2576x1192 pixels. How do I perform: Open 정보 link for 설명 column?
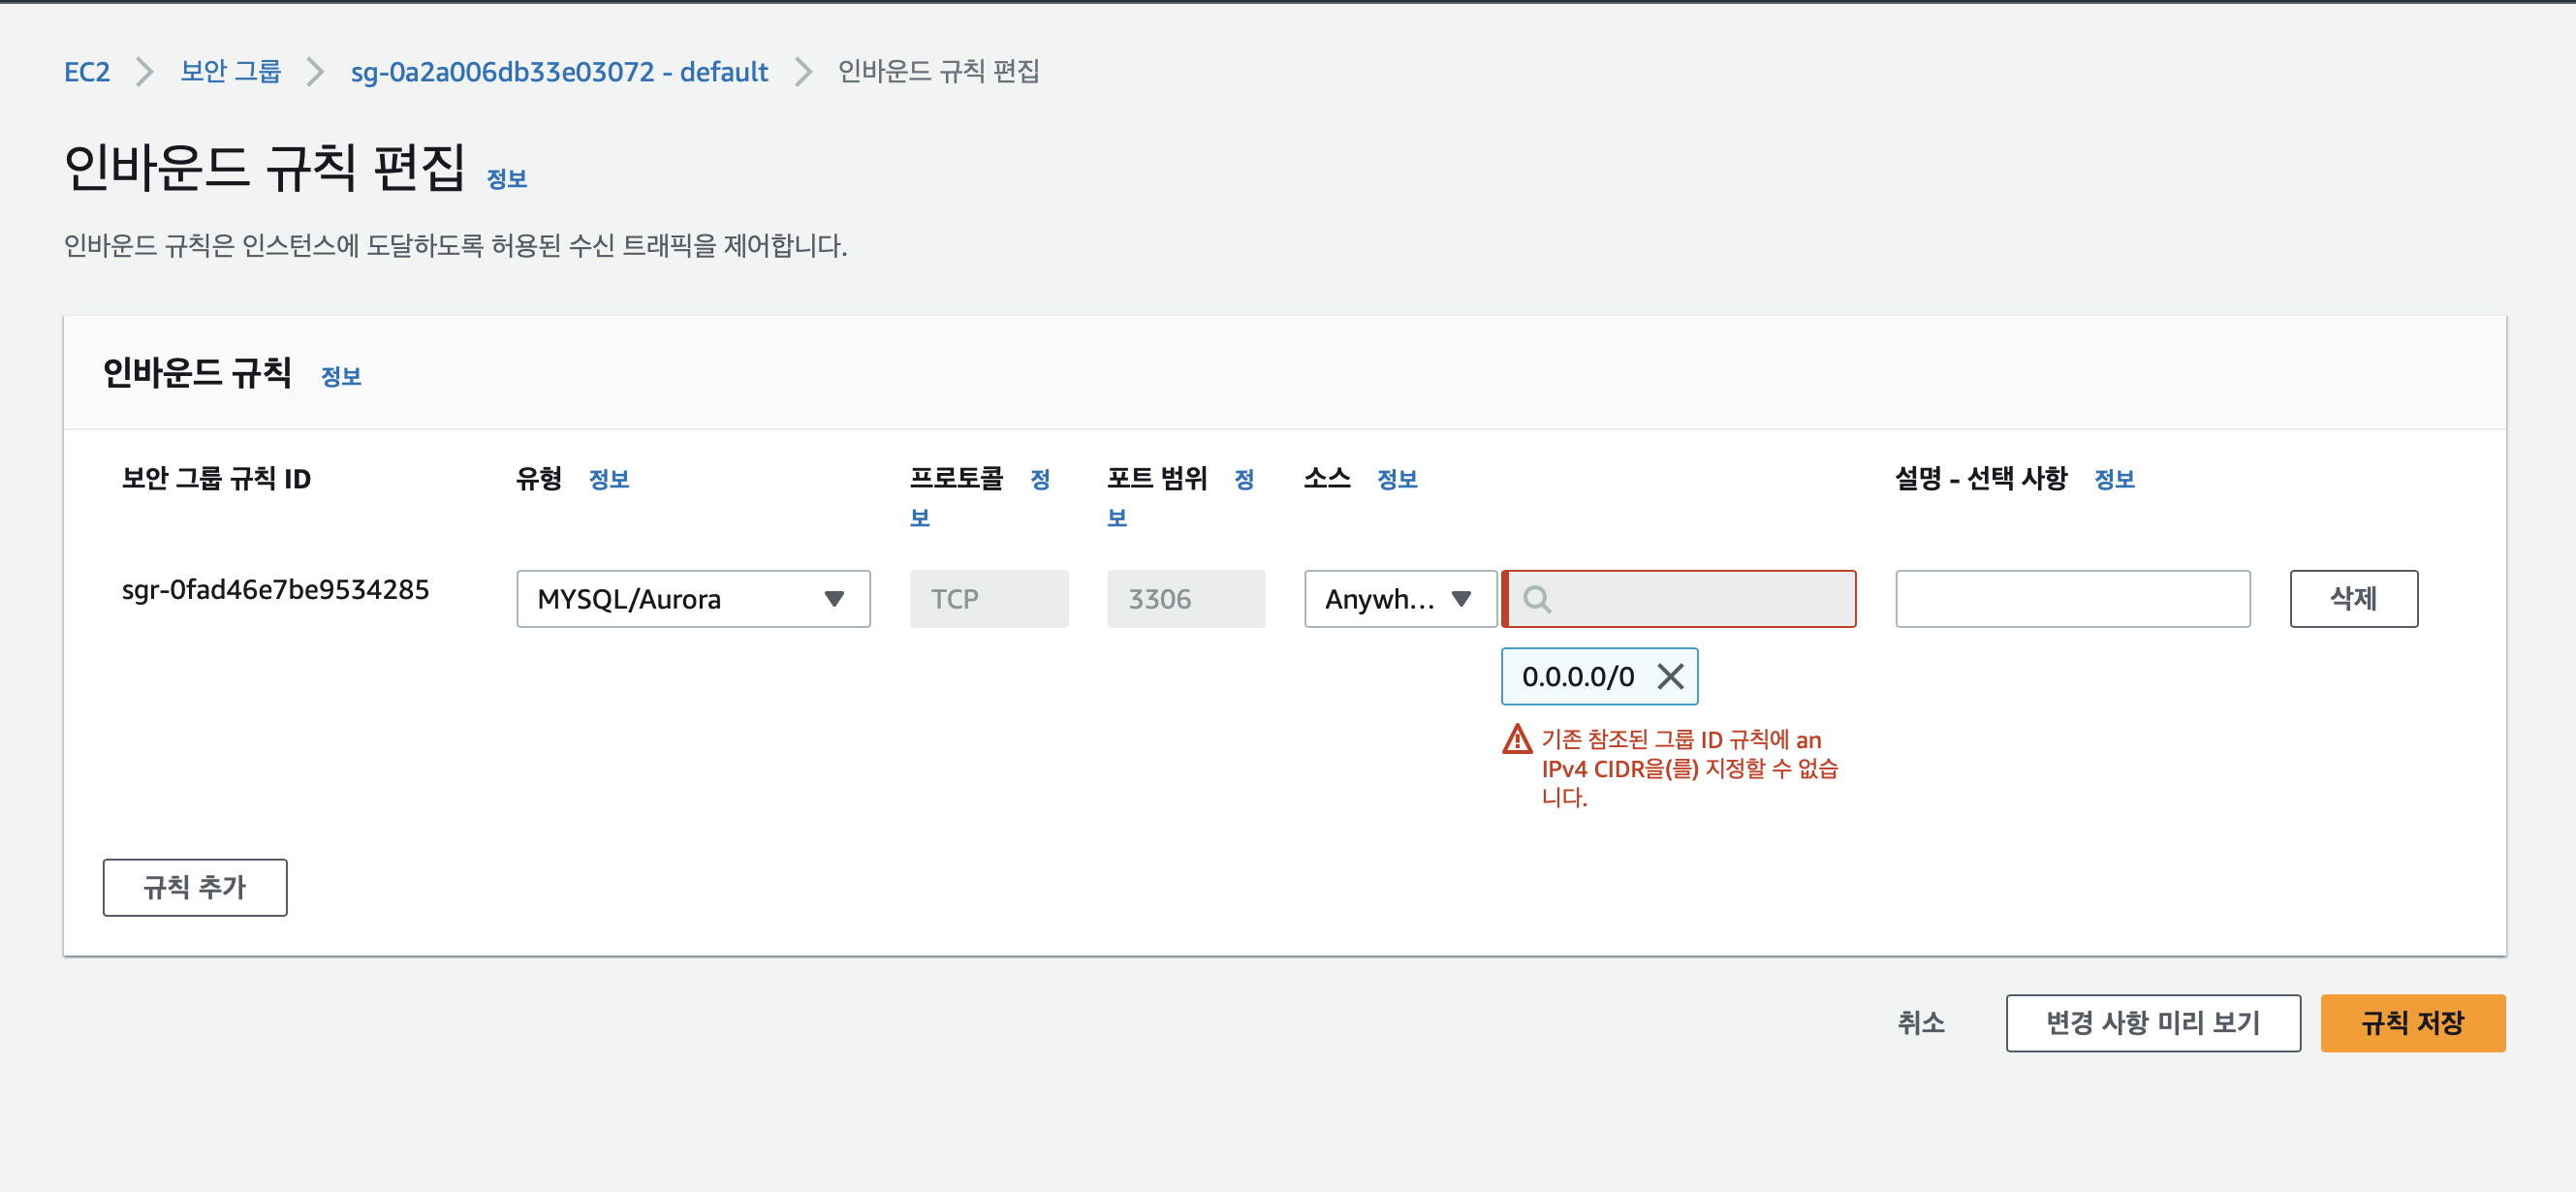click(x=2114, y=479)
